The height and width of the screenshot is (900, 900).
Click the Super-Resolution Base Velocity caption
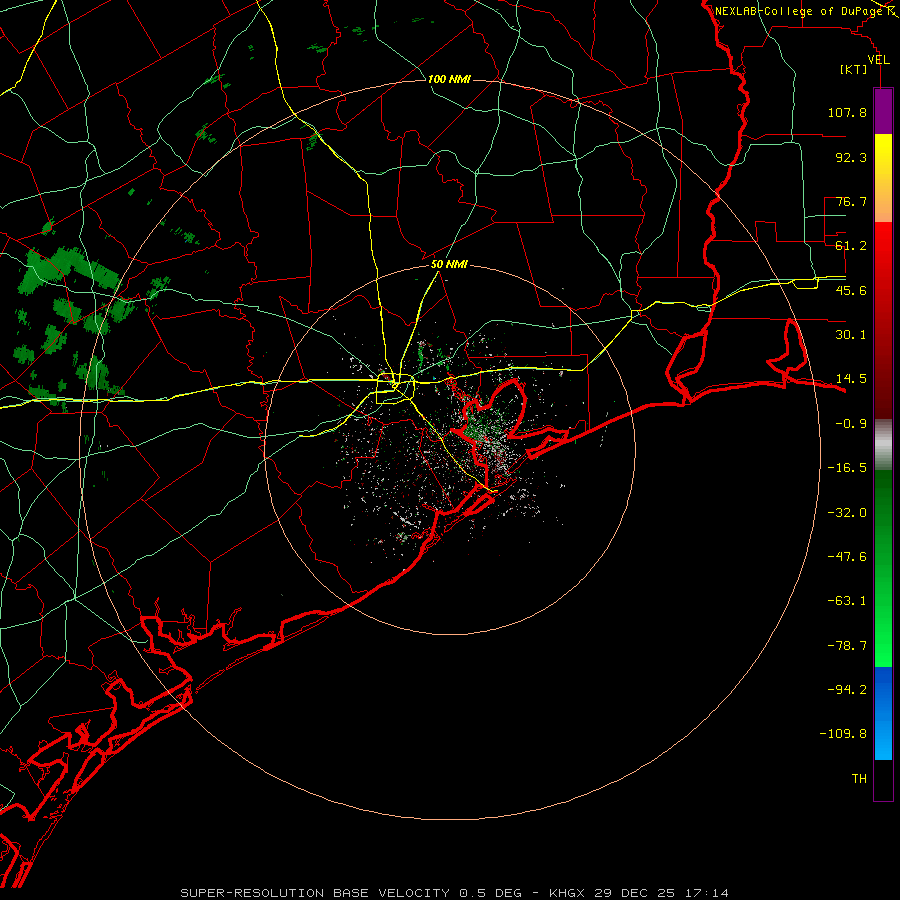coord(454,893)
